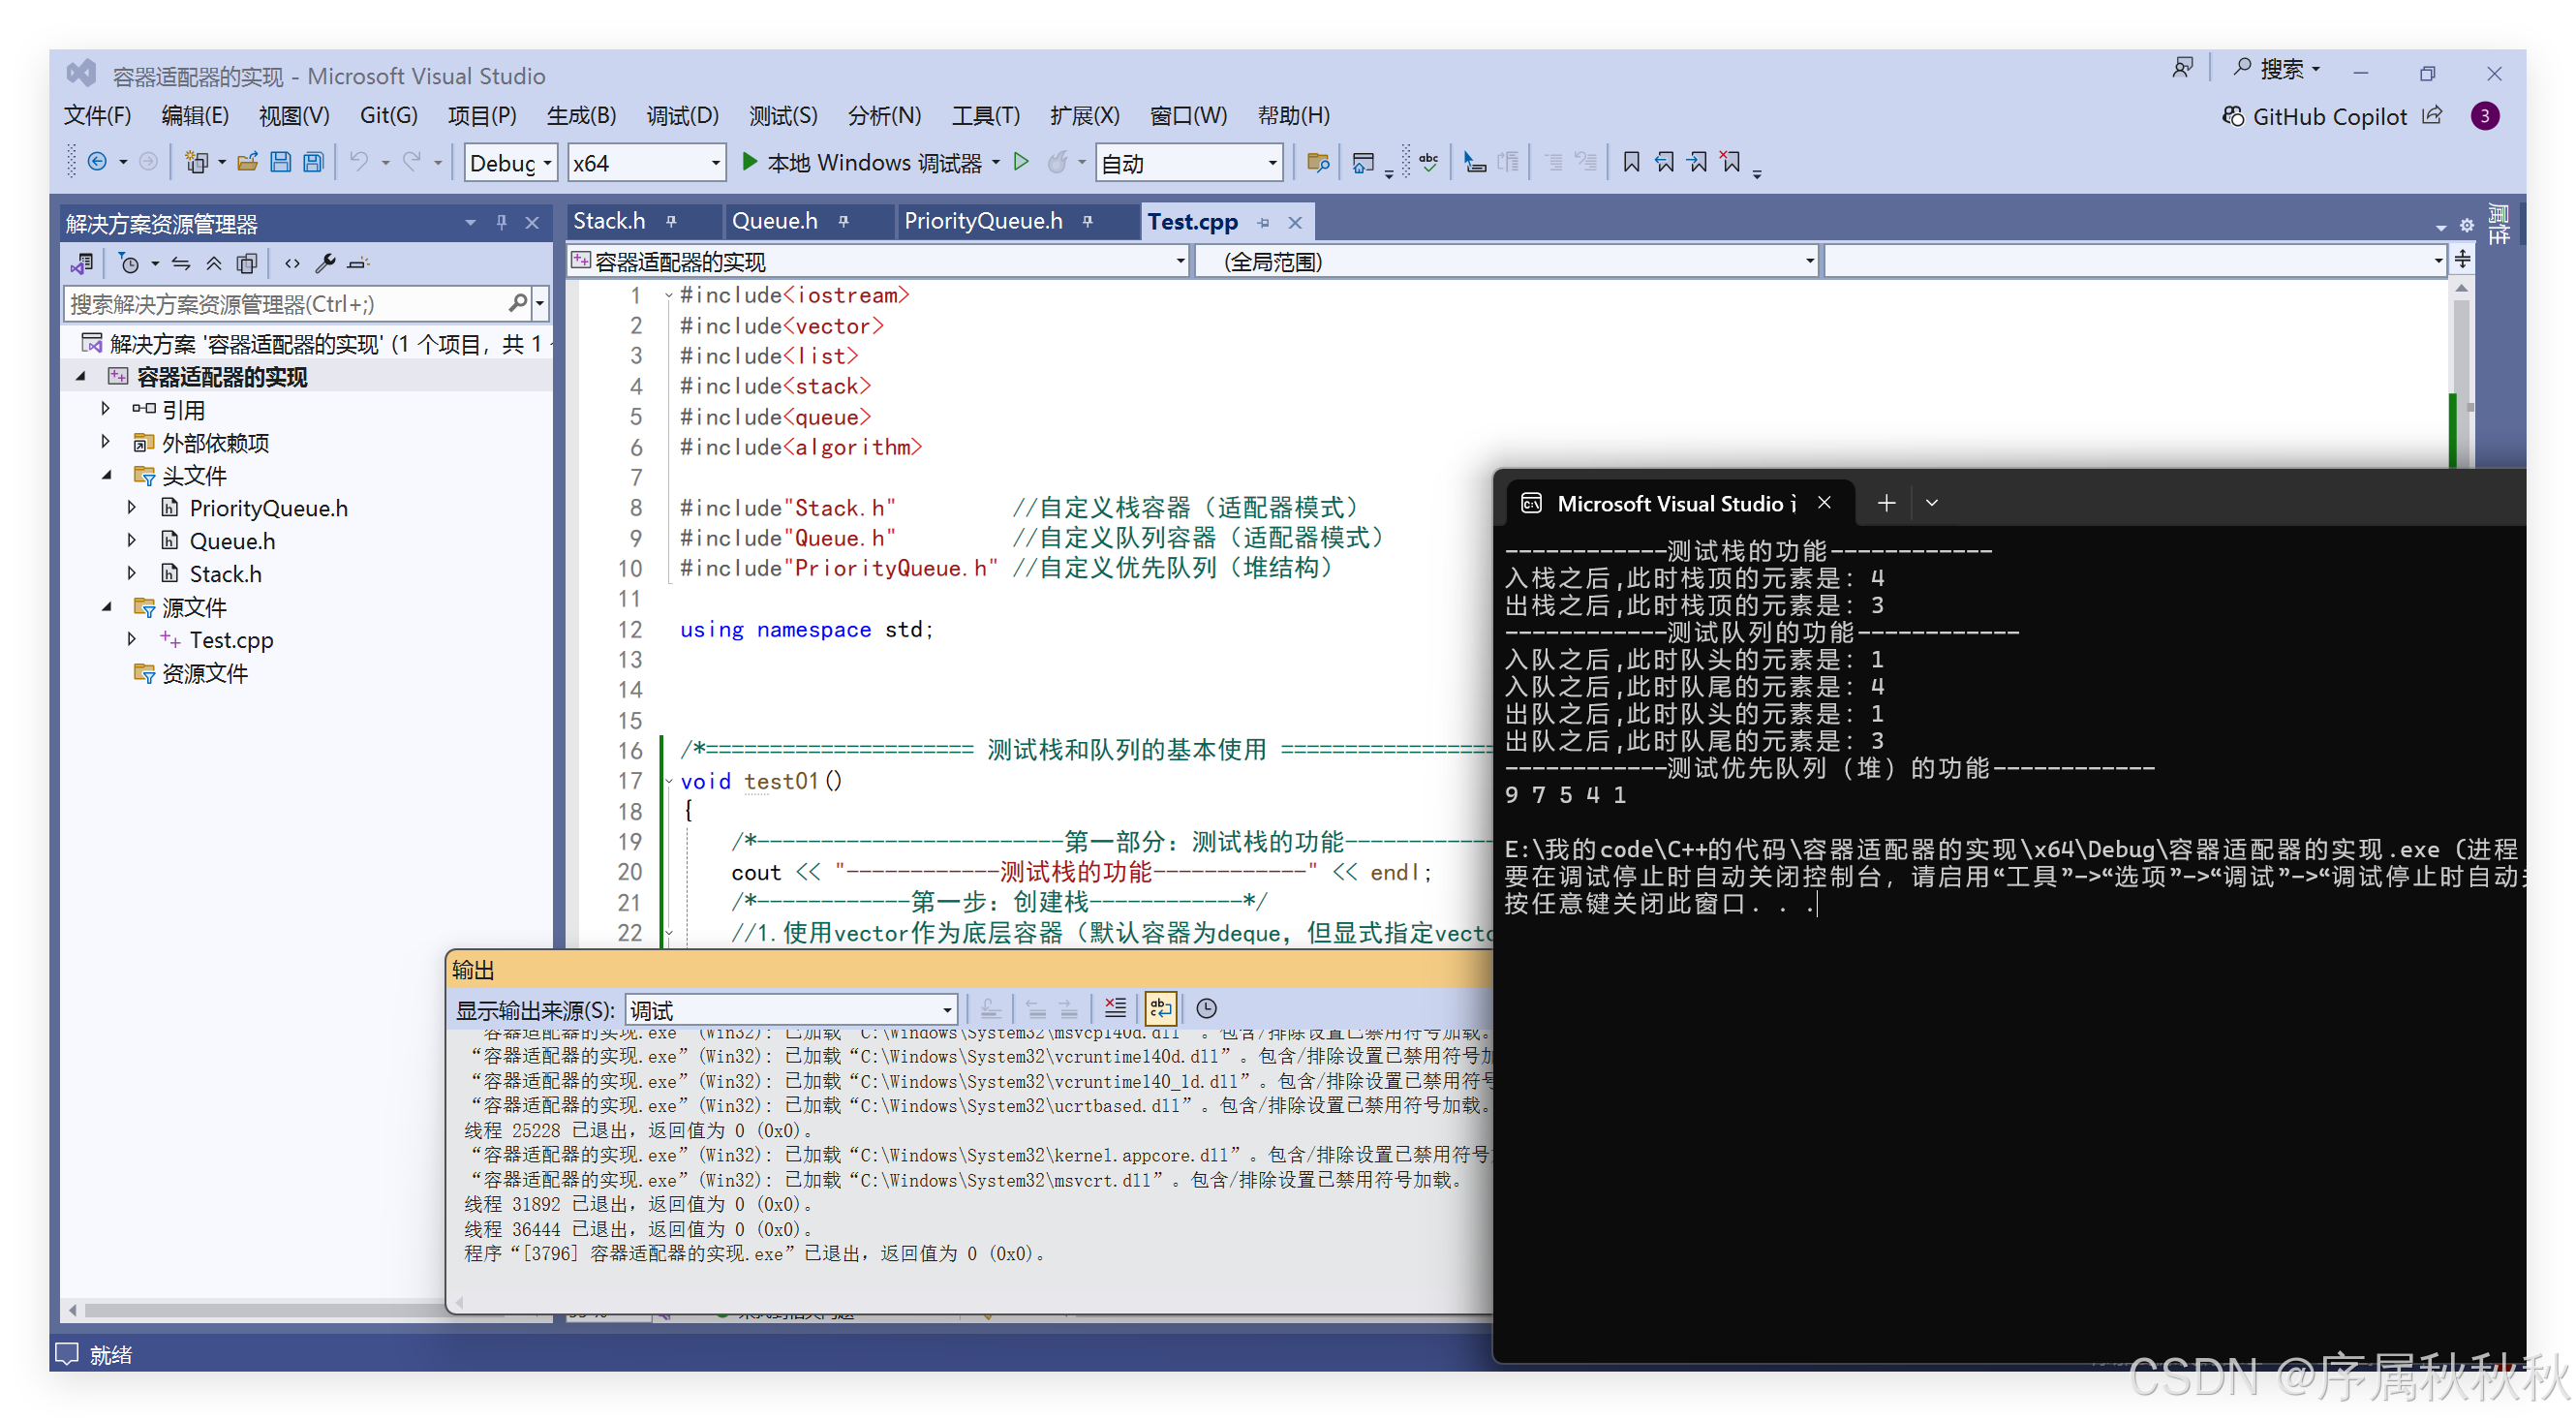Click the Save All toolbar icon
This screenshot has width=2576, height=1421.
tap(314, 162)
